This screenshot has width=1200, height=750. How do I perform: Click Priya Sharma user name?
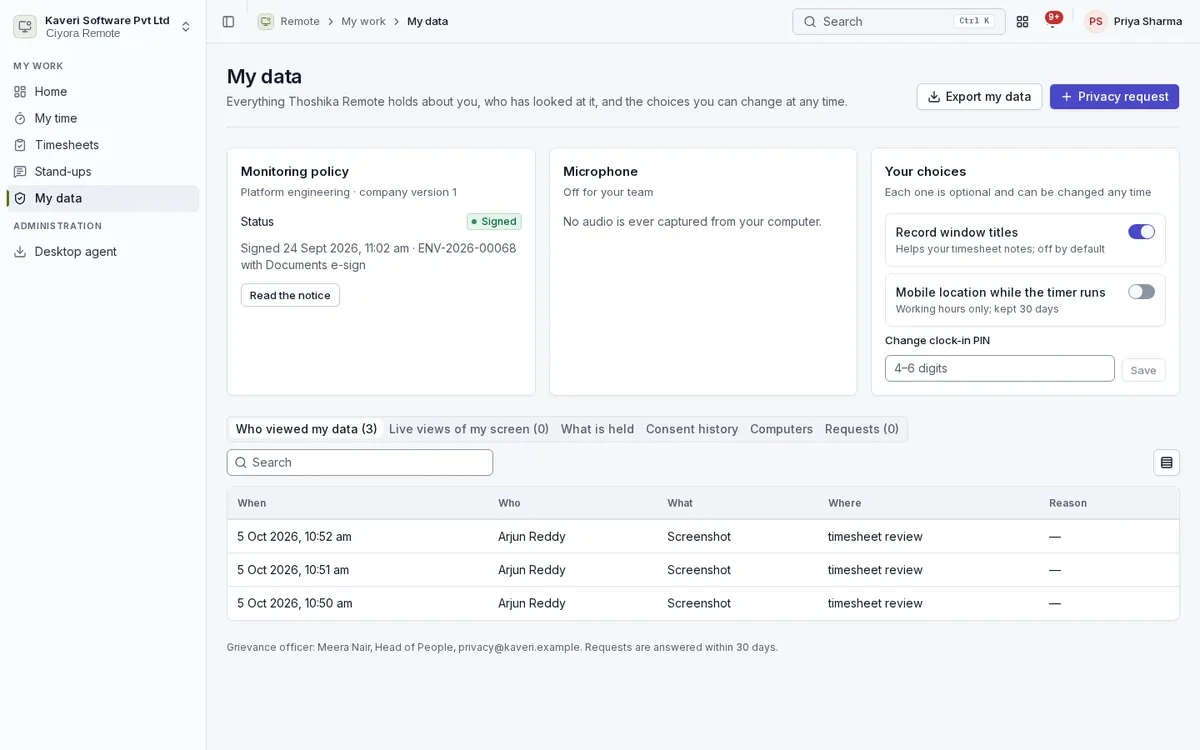pyautogui.click(x=1148, y=21)
